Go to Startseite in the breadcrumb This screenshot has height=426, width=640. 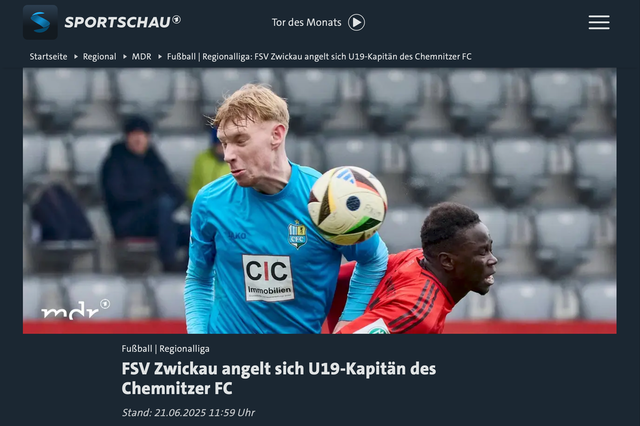(48, 57)
